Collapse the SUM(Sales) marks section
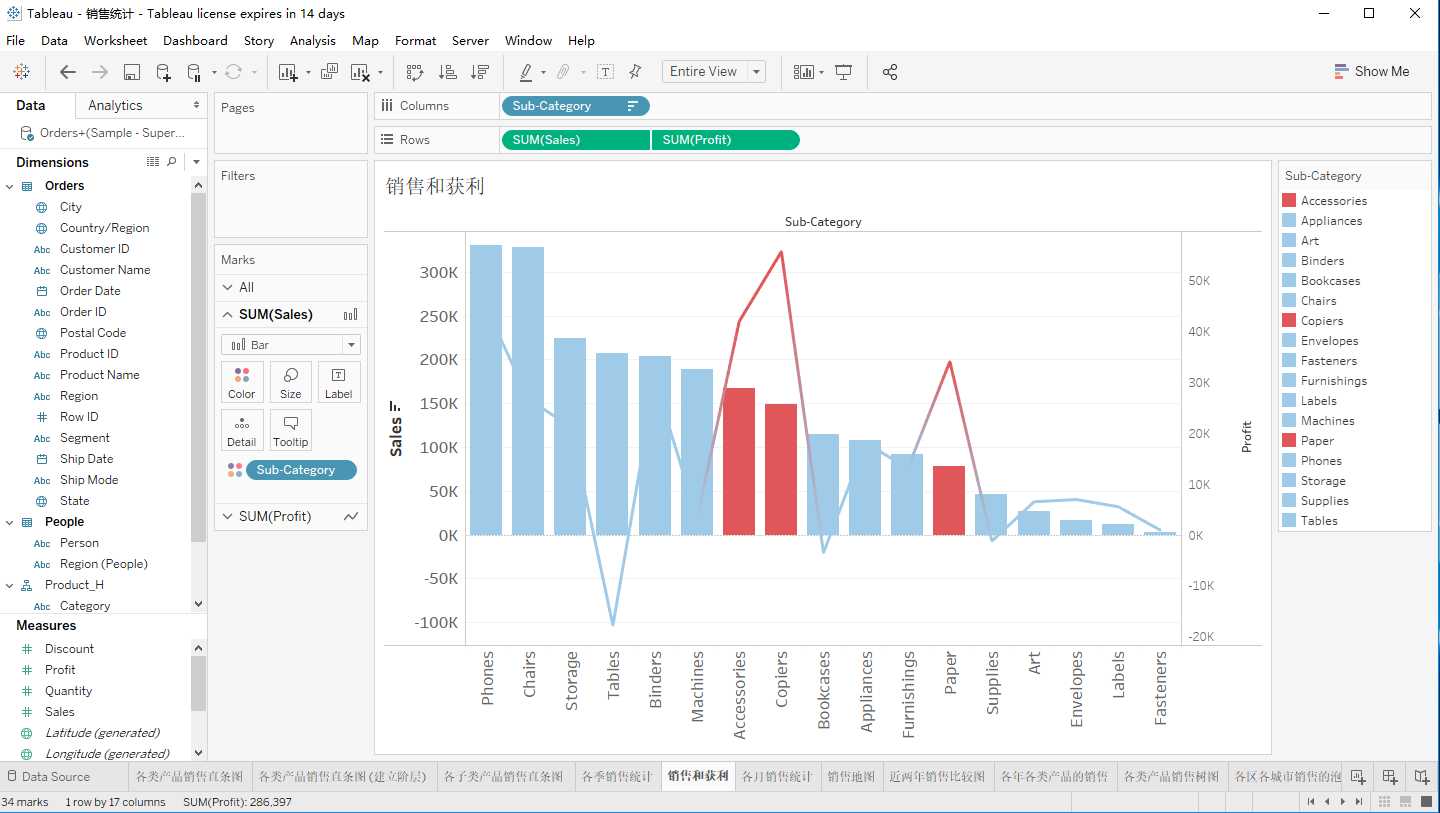 click(x=229, y=314)
